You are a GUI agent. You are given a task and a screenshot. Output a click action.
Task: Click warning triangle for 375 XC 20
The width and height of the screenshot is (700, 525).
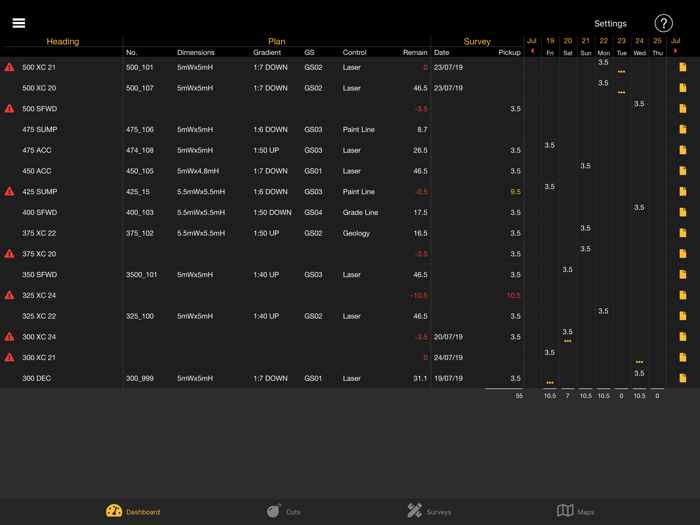9,254
